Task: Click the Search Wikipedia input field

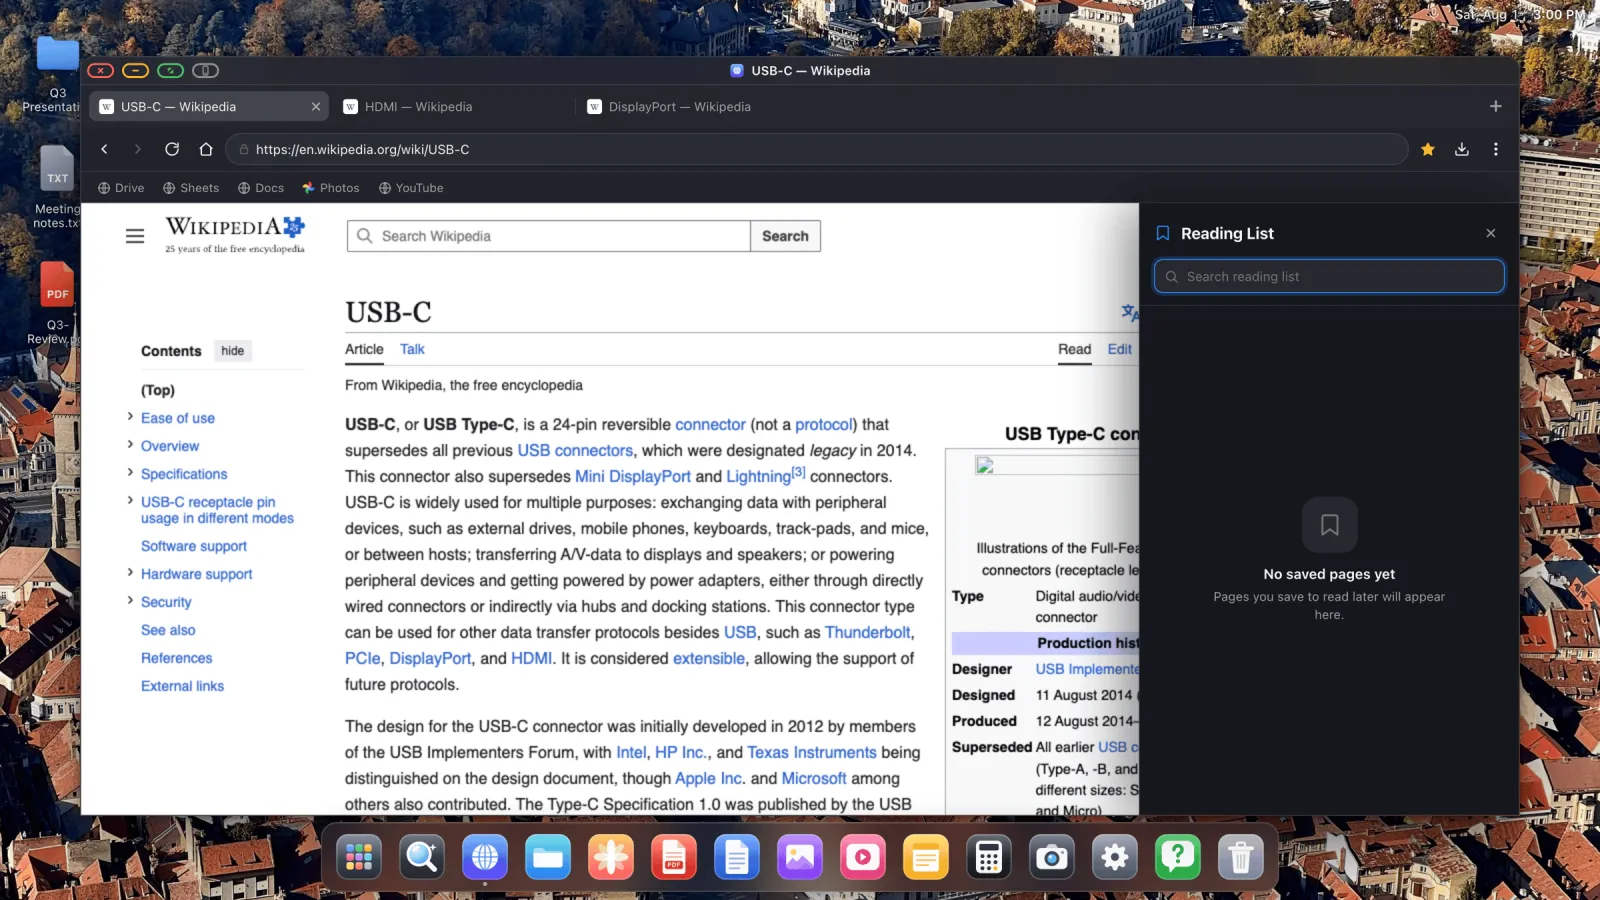Action: tap(549, 236)
